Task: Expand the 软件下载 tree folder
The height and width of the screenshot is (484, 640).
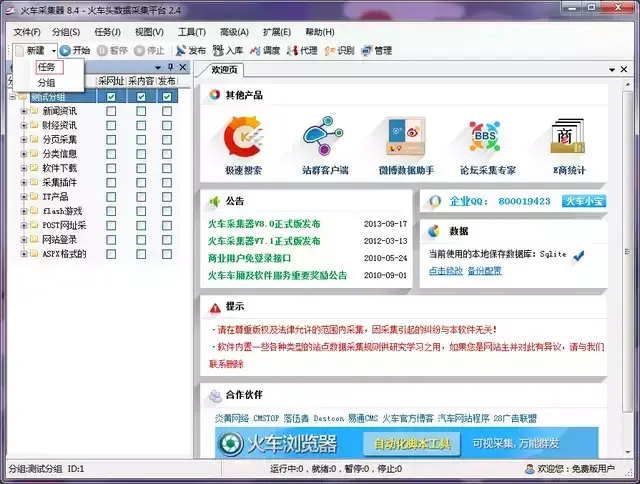Action: 24,168
